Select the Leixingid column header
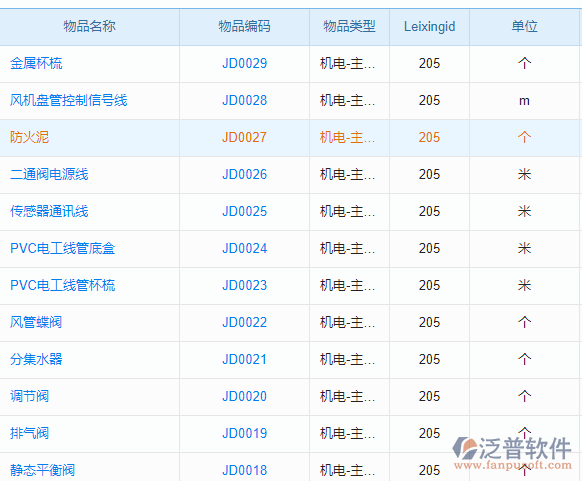 point(429,26)
